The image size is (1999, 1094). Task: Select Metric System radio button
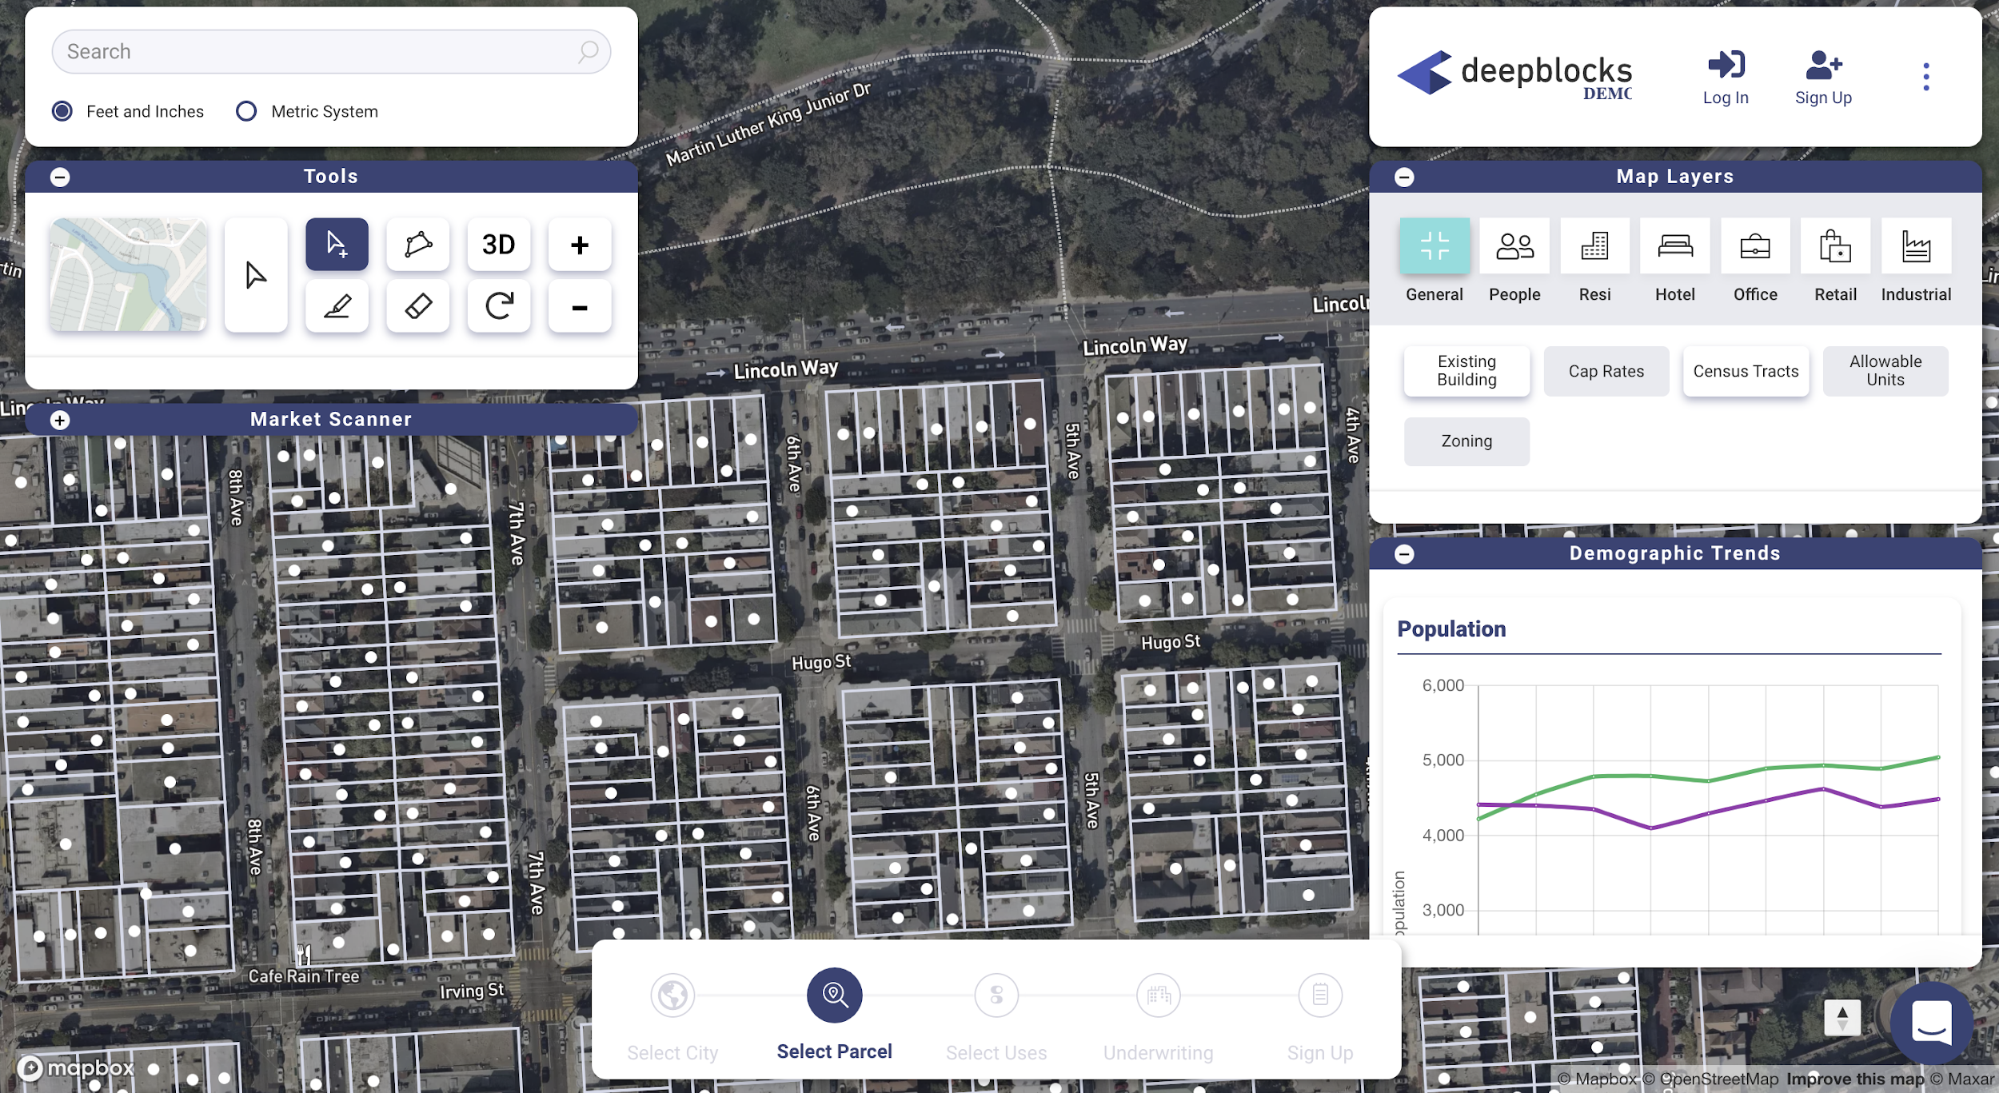[246, 111]
